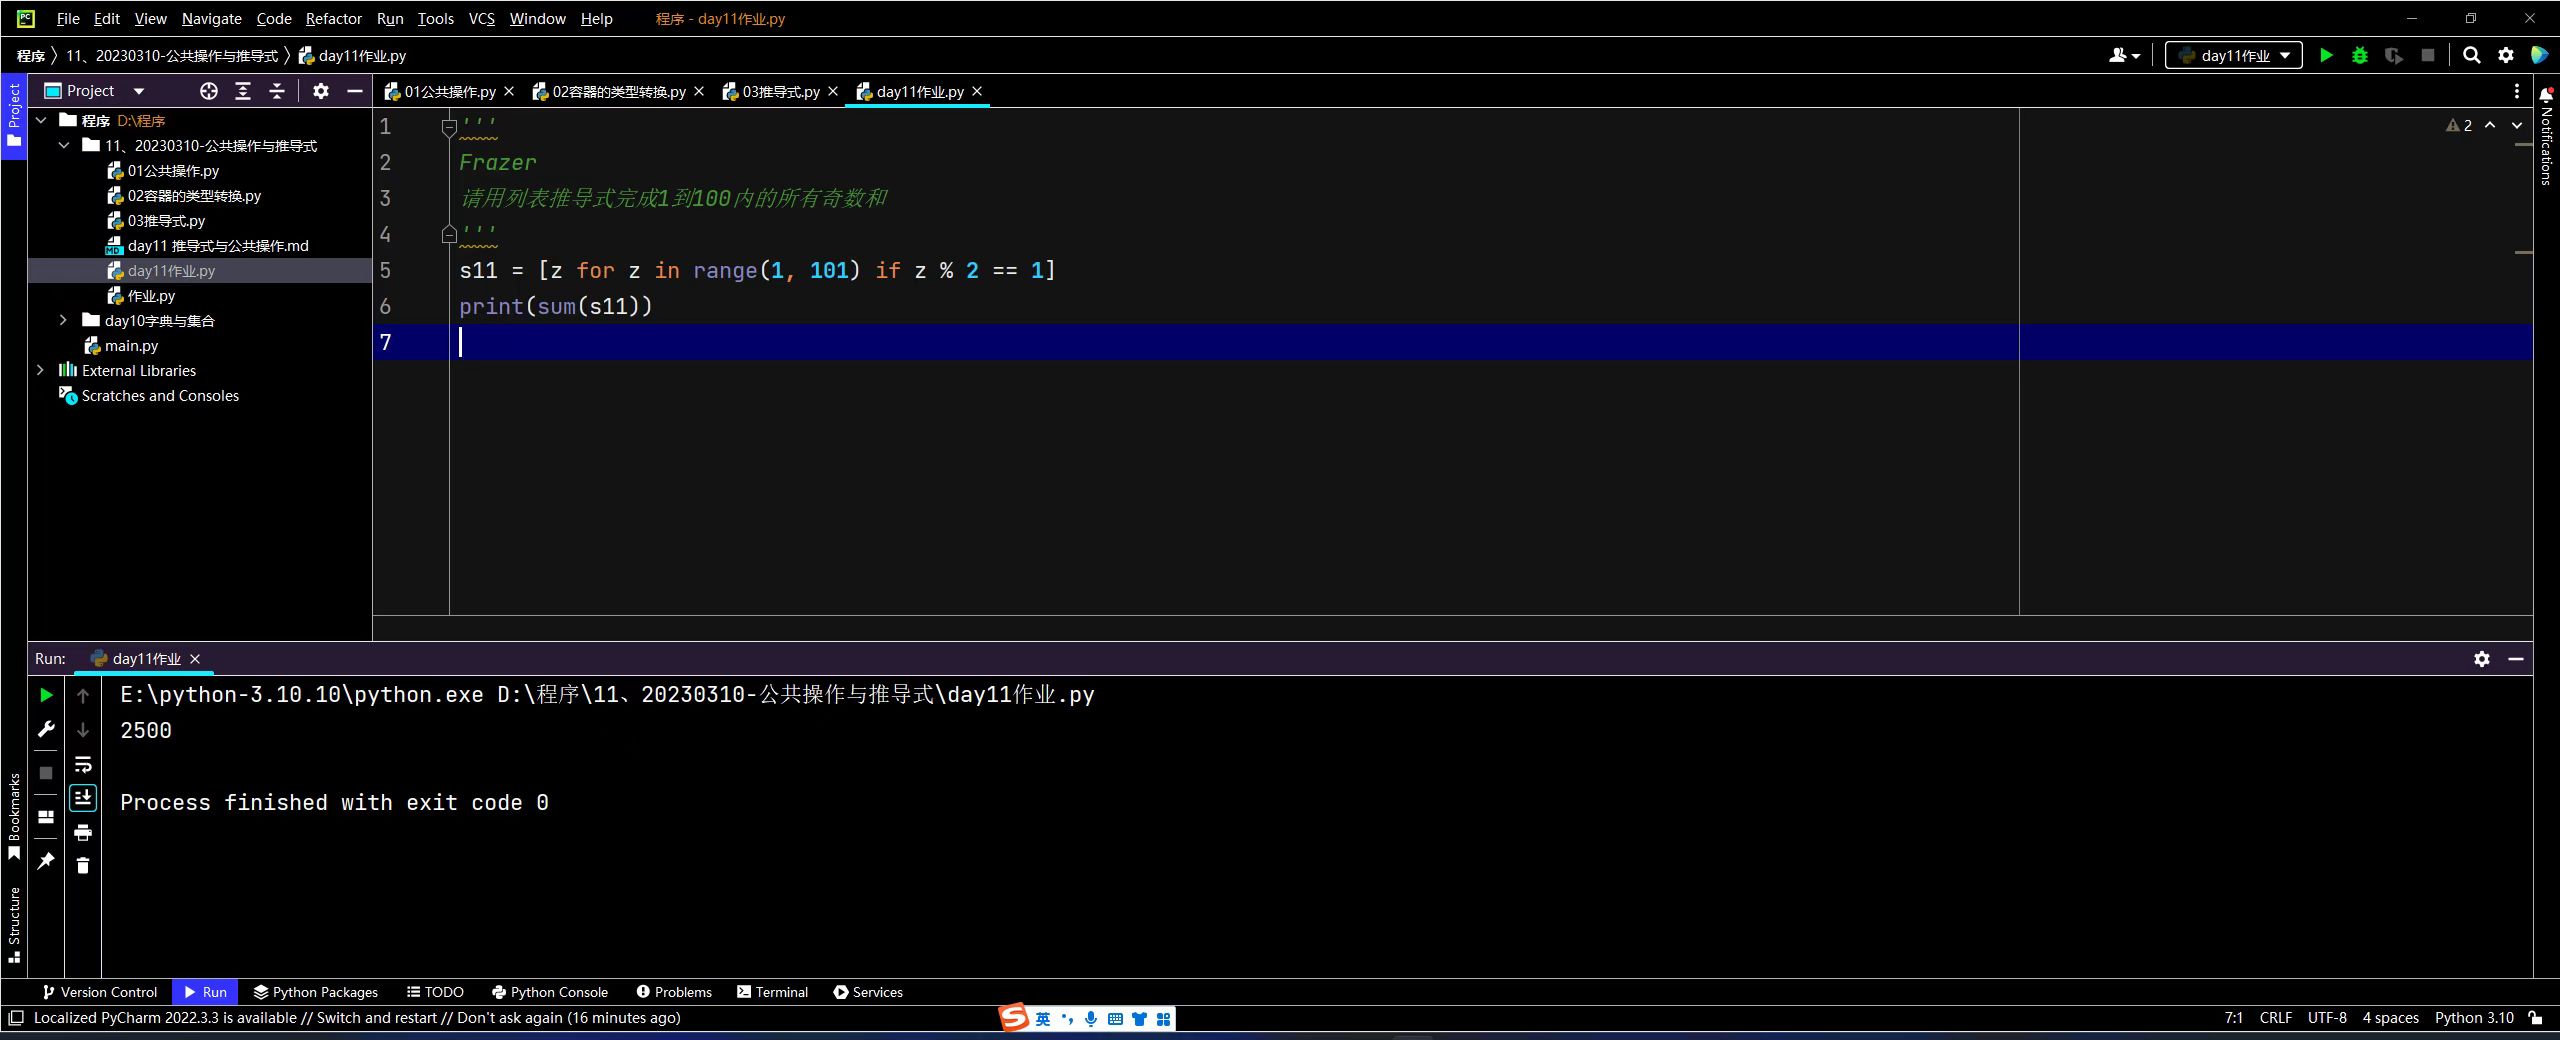
Task: Click the print icon in Run panel
Action: tap(83, 832)
